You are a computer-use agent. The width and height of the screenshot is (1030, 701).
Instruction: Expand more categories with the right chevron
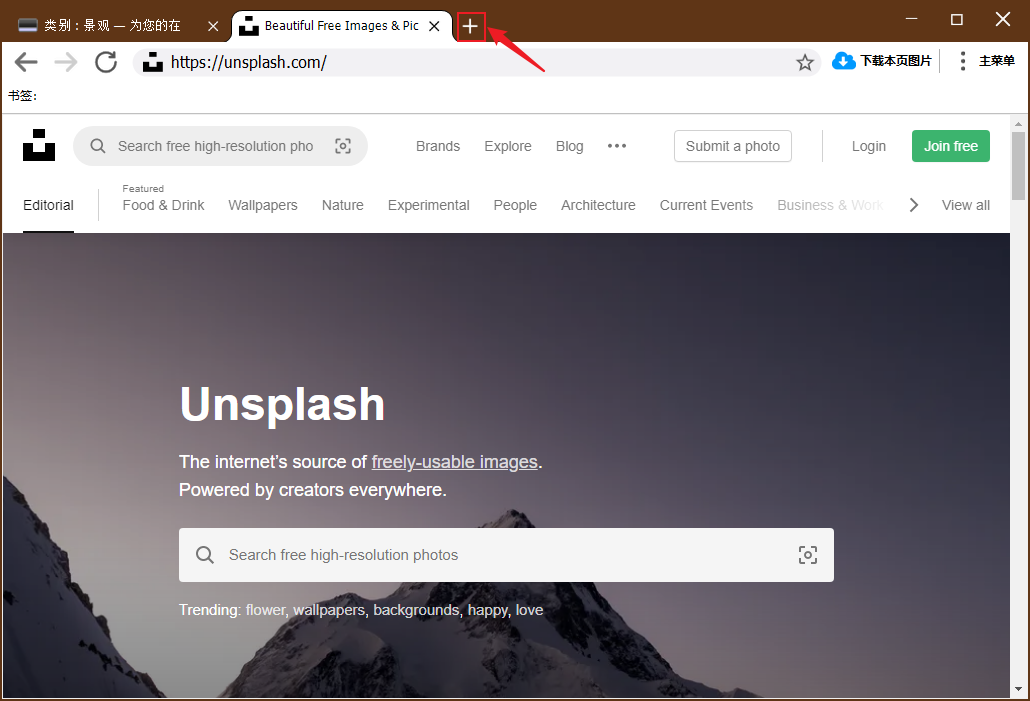[914, 205]
